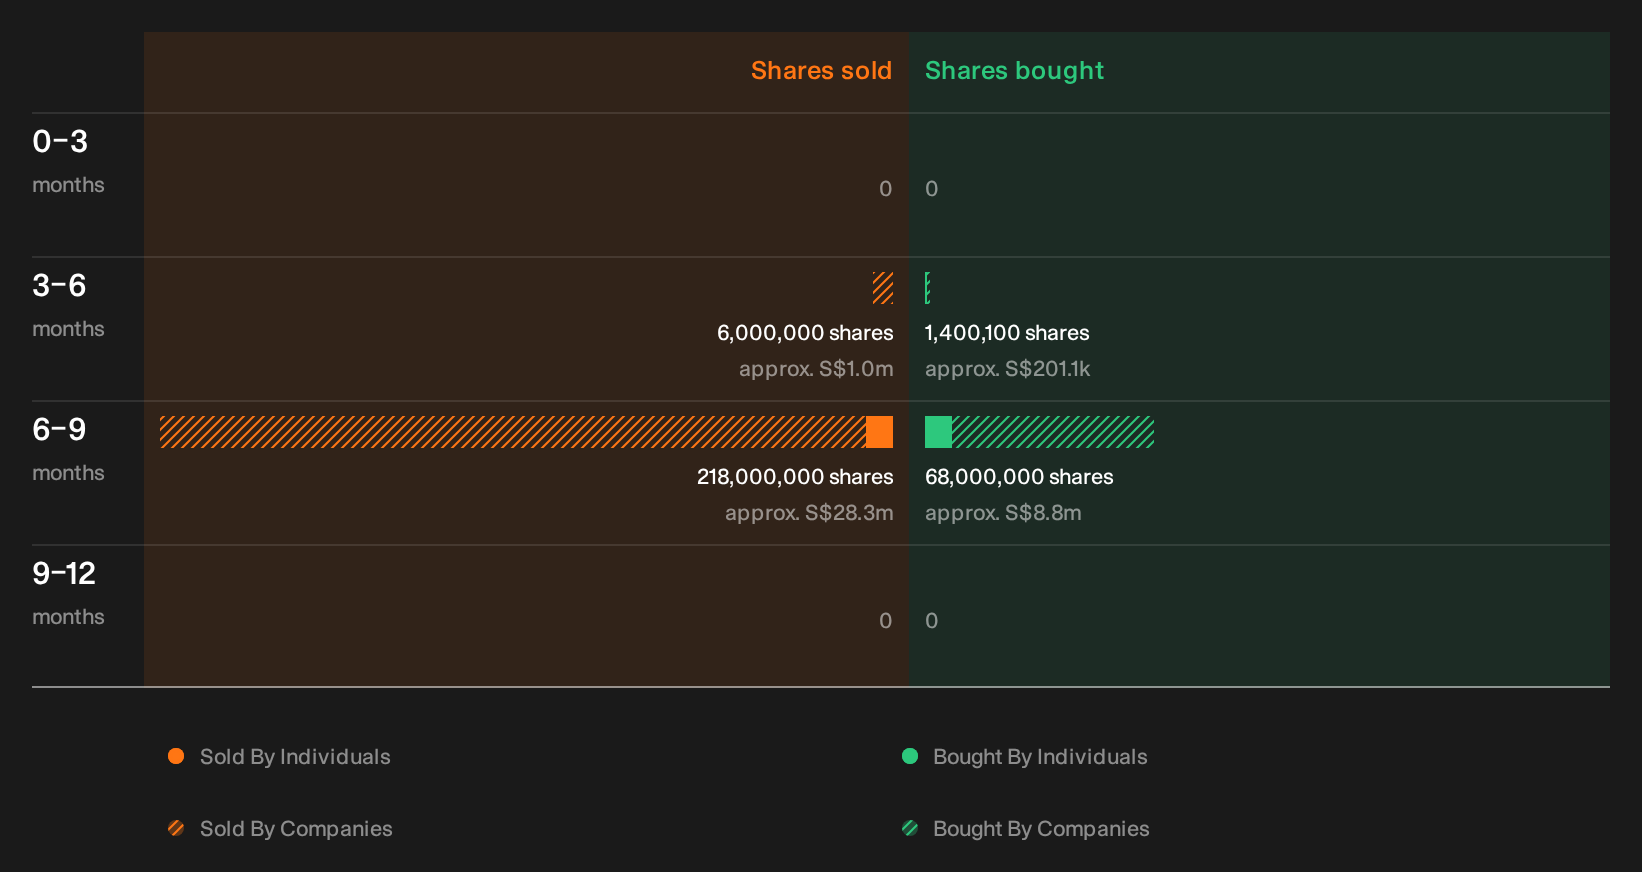This screenshot has height=872, width=1642.
Task: Click the solid orange sold-by-individuals bar segment
Action: [879, 432]
